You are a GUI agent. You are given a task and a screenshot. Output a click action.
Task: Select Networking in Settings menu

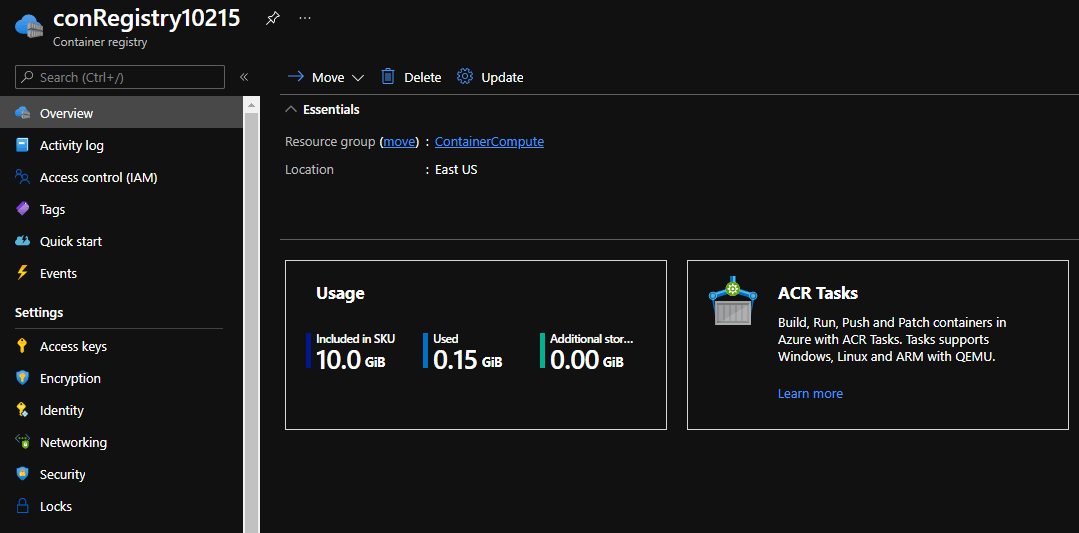[73, 442]
